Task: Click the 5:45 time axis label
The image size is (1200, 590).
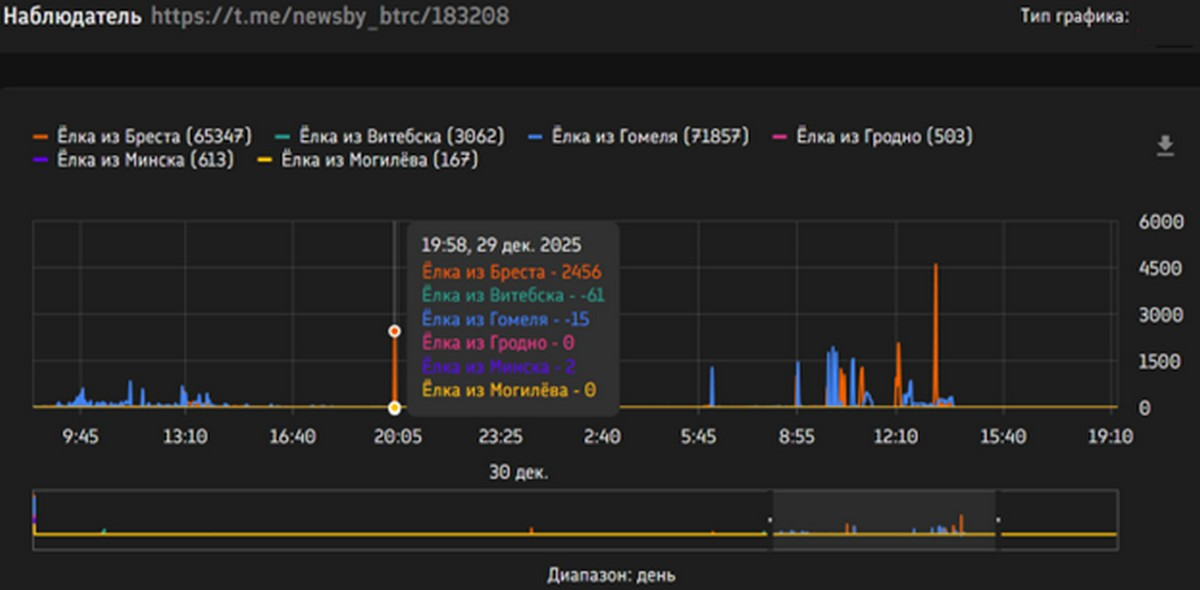Action: pos(698,436)
